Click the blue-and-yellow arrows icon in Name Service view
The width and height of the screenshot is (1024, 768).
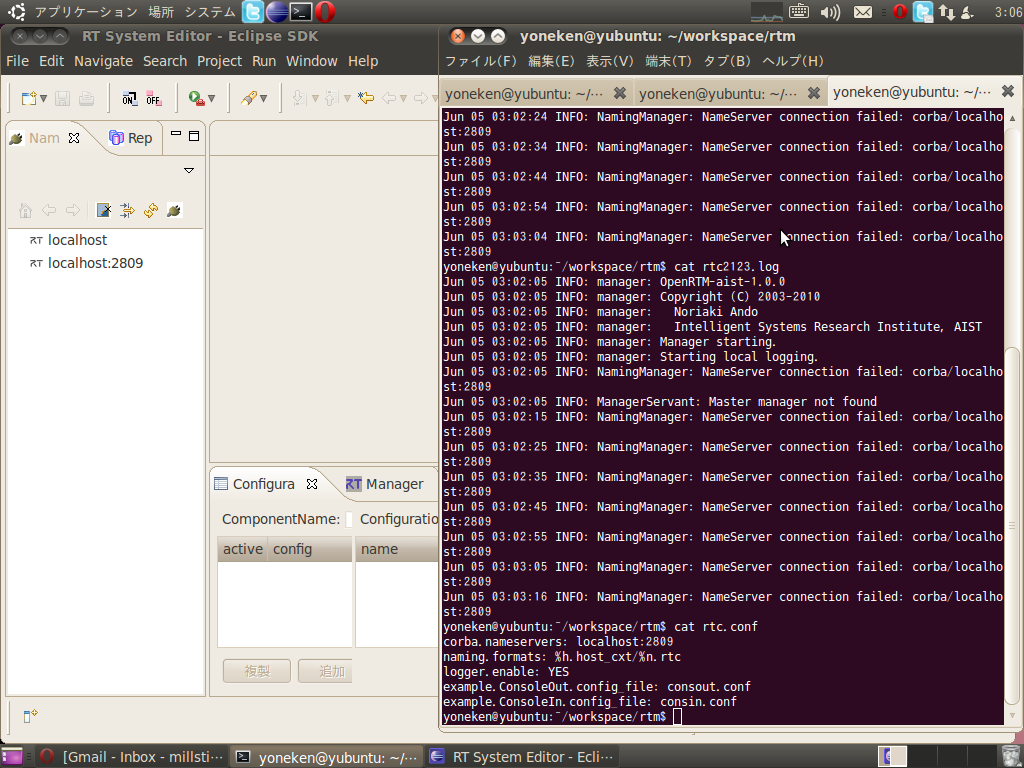(127, 210)
